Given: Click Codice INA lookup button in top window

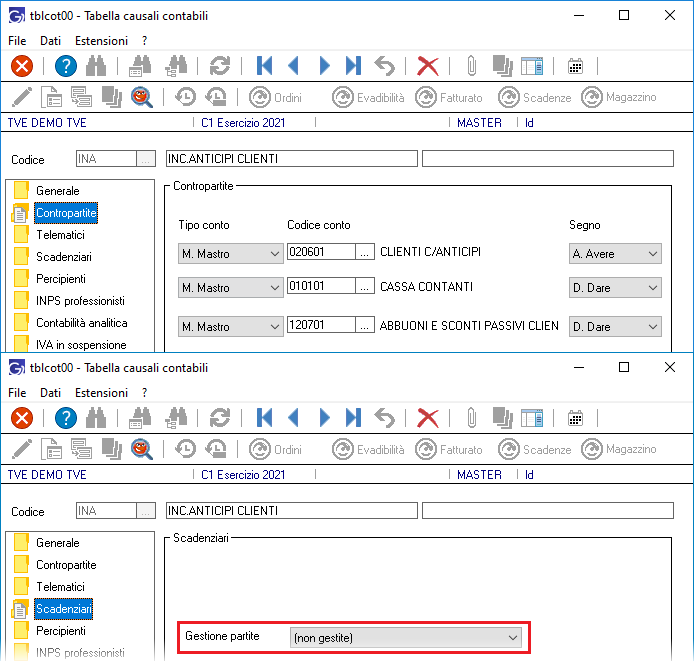Looking at the screenshot, I should (x=146, y=159).
